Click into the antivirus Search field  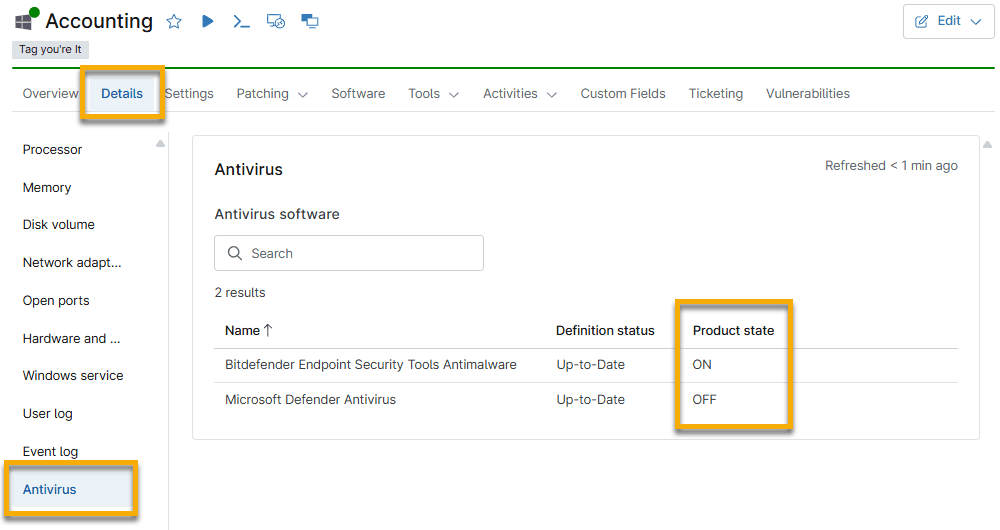(349, 253)
